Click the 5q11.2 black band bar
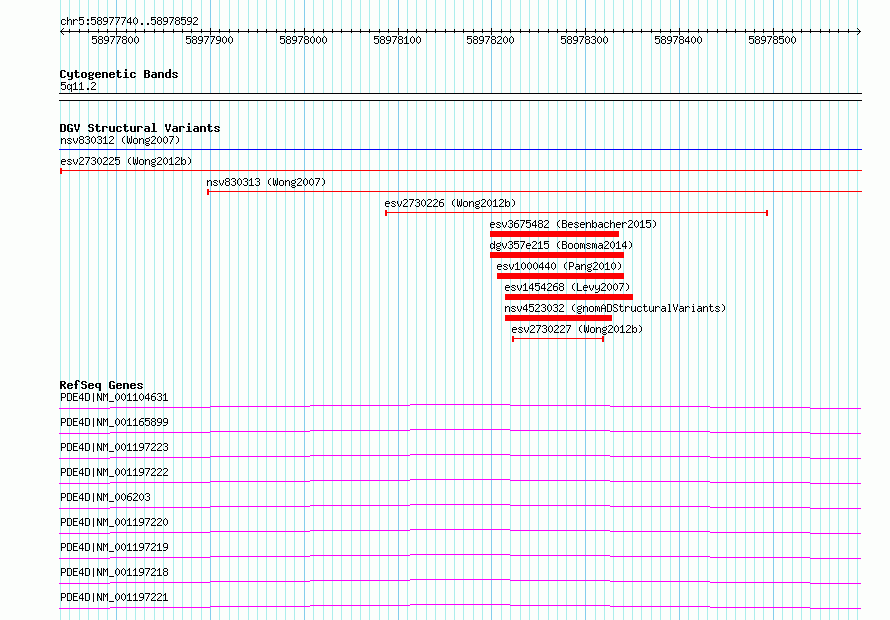890x620 pixels. pos(460,97)
